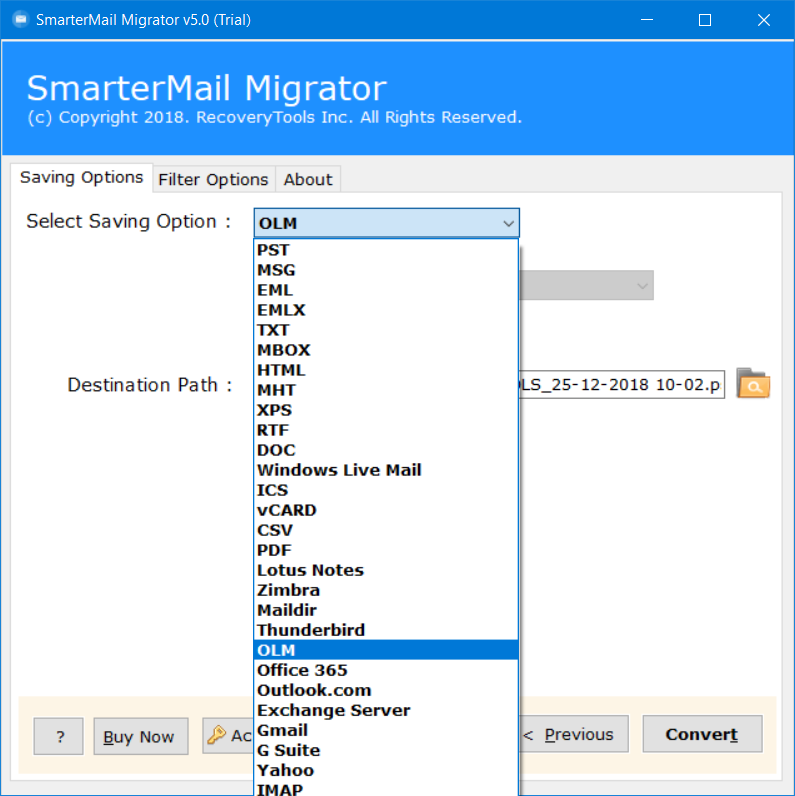This screenshot has width=795, height=796.
Task: Open the Filter Options tab
Action: click(x=213, y=180)
